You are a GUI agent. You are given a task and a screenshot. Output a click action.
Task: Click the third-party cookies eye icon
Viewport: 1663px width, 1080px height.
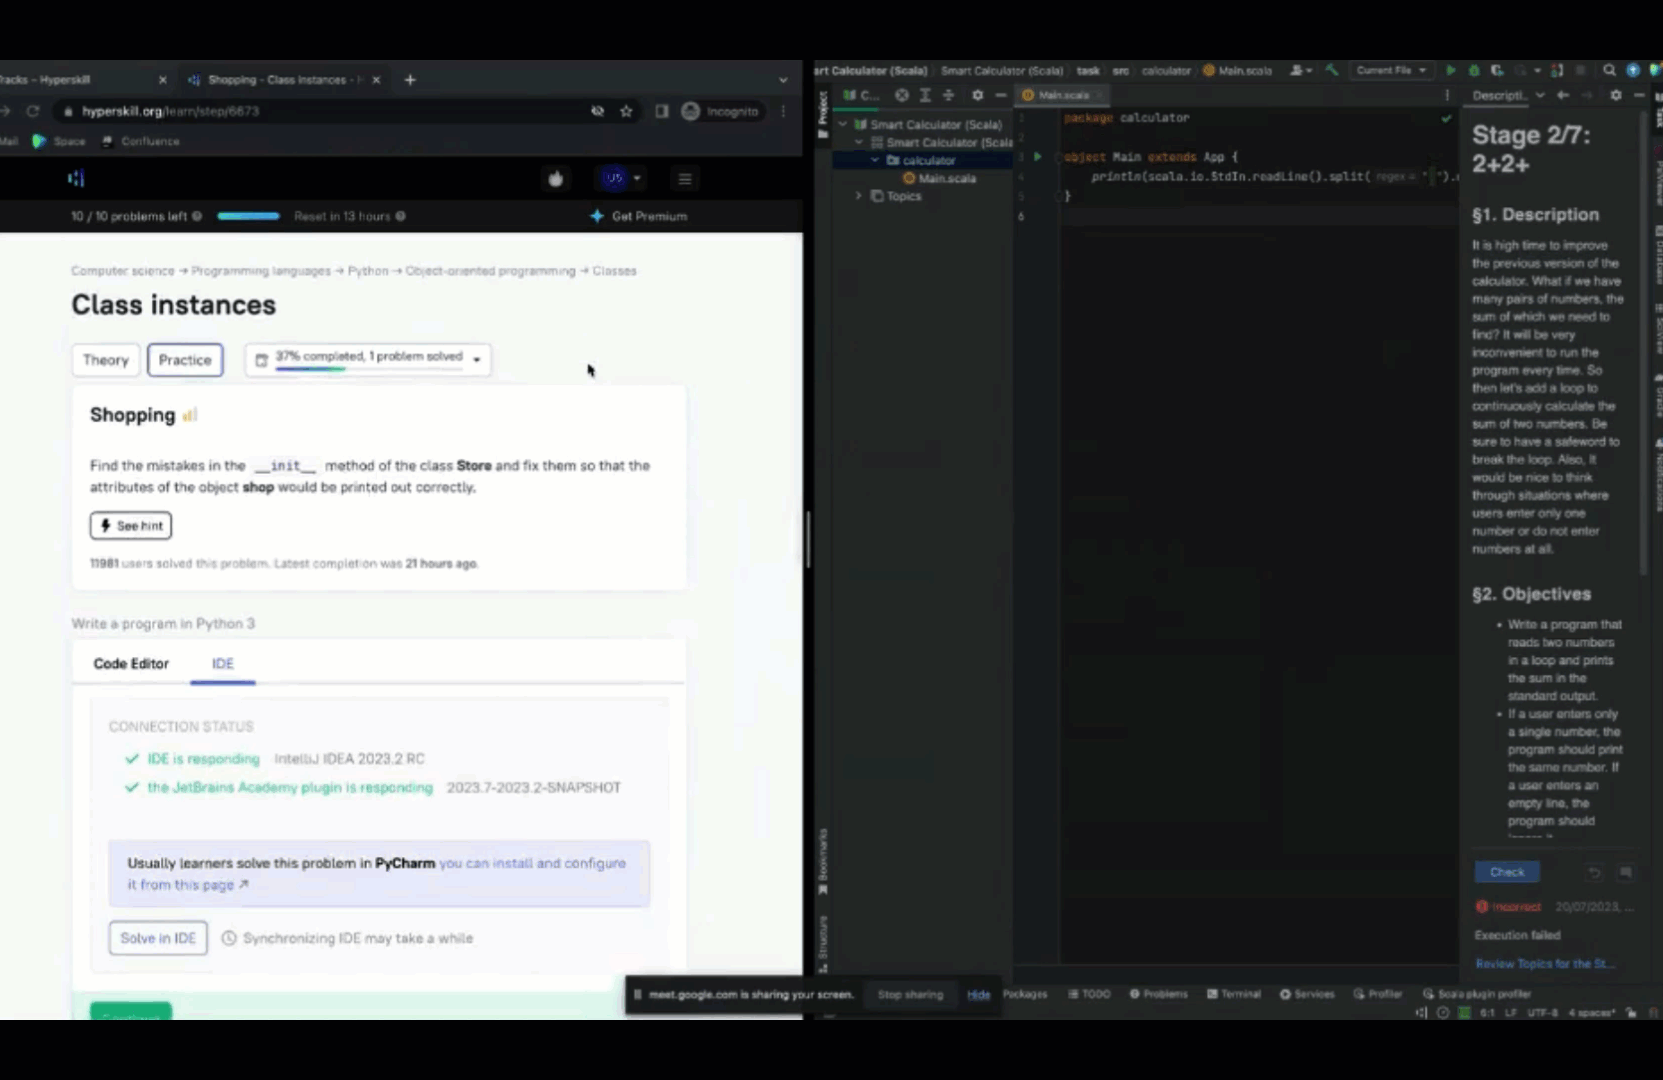(x=597, y=111)
